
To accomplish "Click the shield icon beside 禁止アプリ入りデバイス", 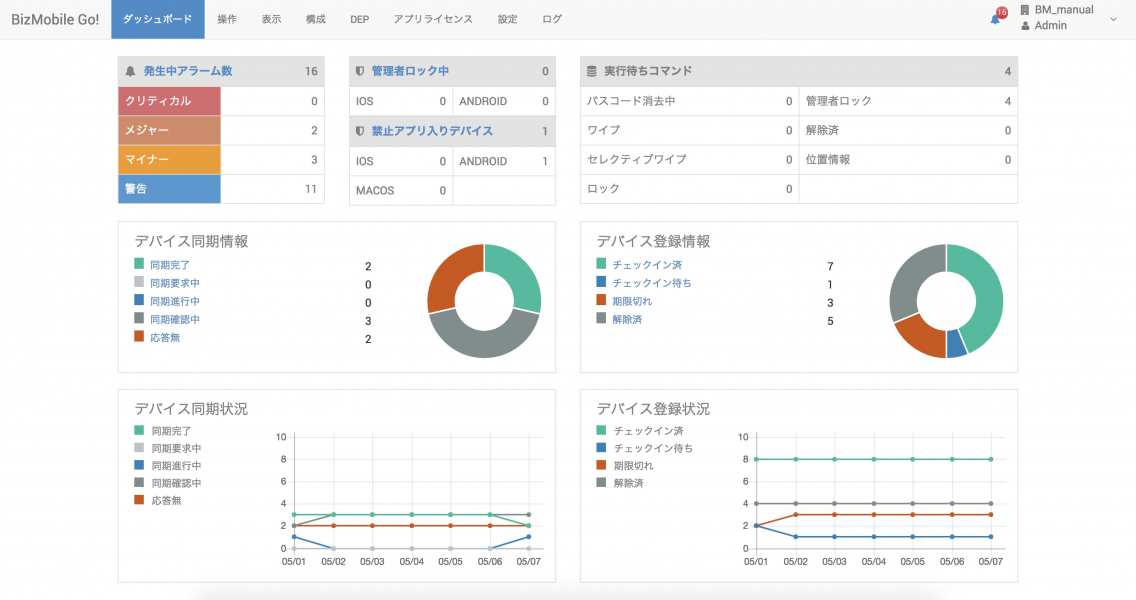I will (359, 131).
